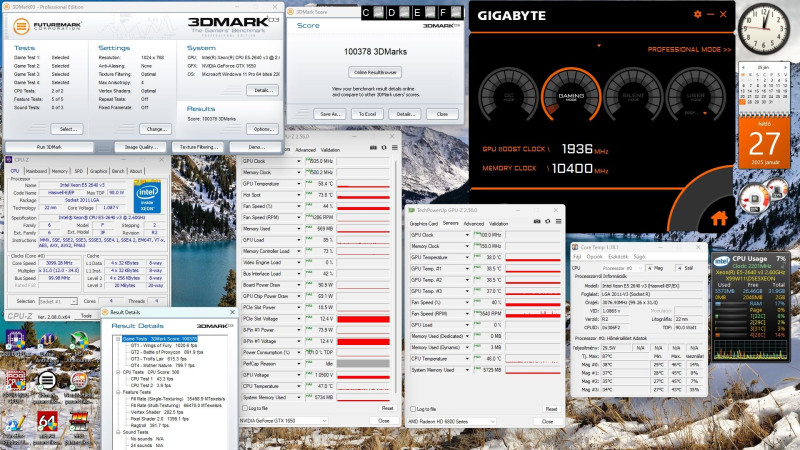
Task: Select Gaming Mode dial in Gigabyte
Action: point(571,95)
